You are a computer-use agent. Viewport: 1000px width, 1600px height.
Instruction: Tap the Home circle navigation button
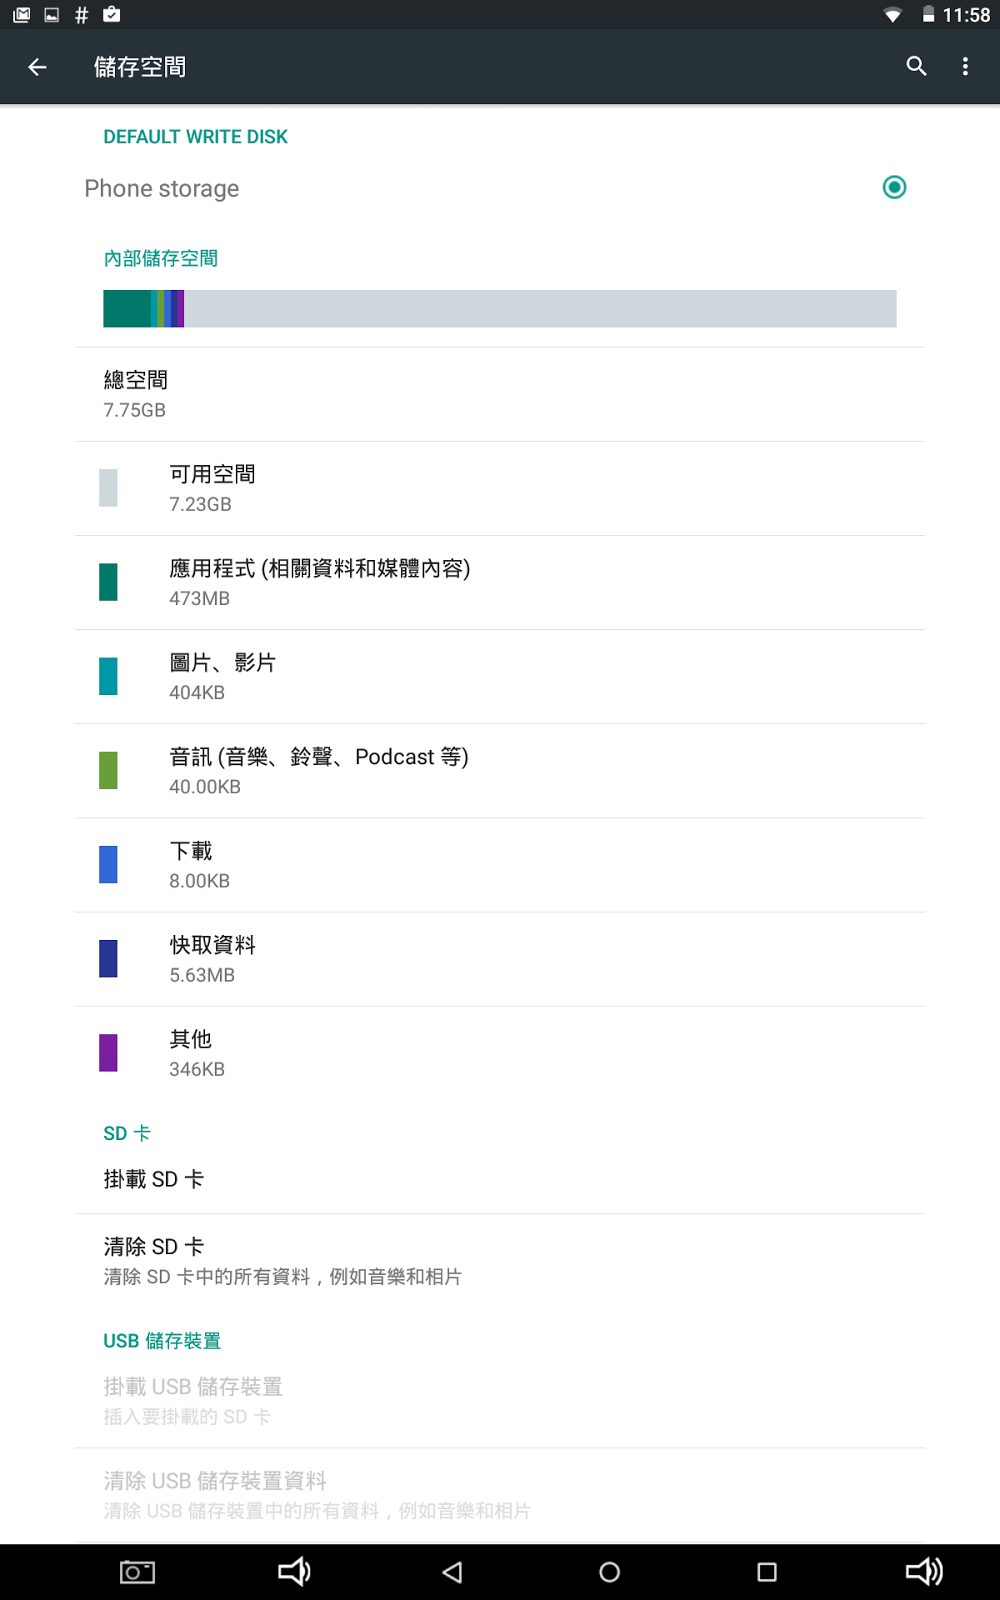tap(609, 1572)
